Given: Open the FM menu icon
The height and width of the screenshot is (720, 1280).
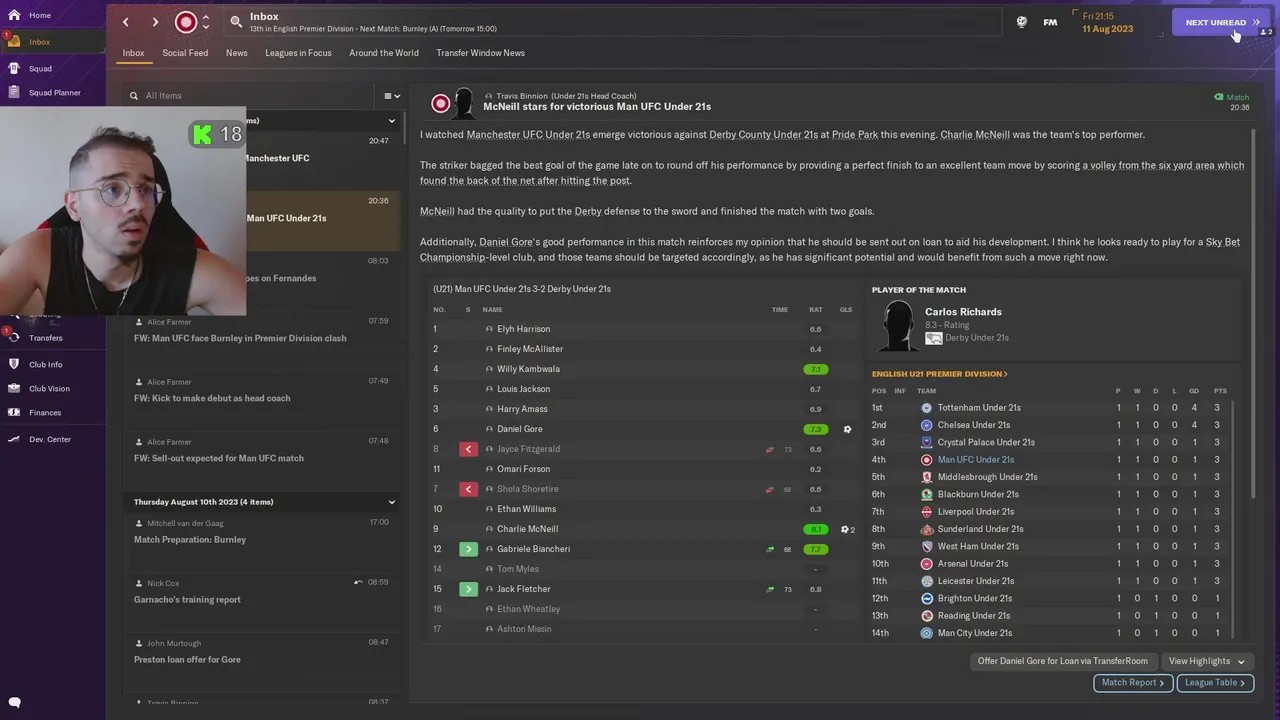Looking at the screenshot, I should [1050, 22].
